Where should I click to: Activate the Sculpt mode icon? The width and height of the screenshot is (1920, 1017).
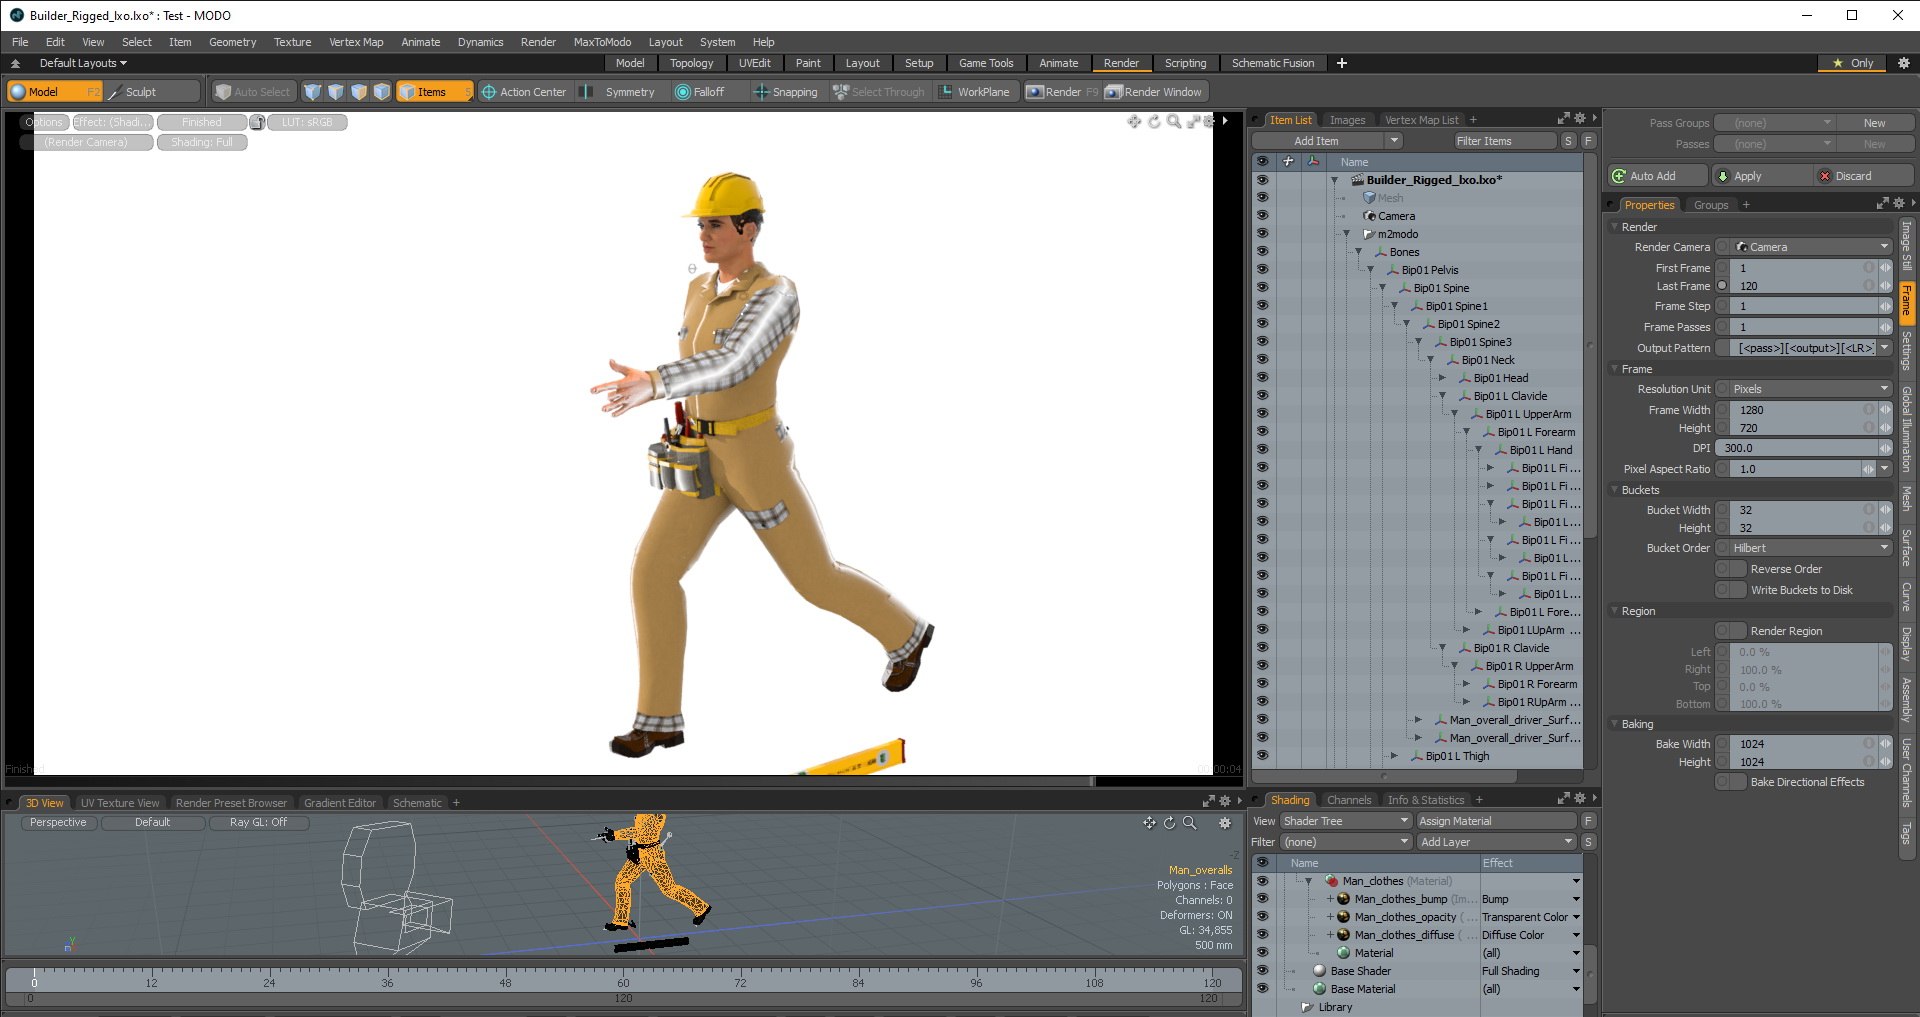click(115, 92)
